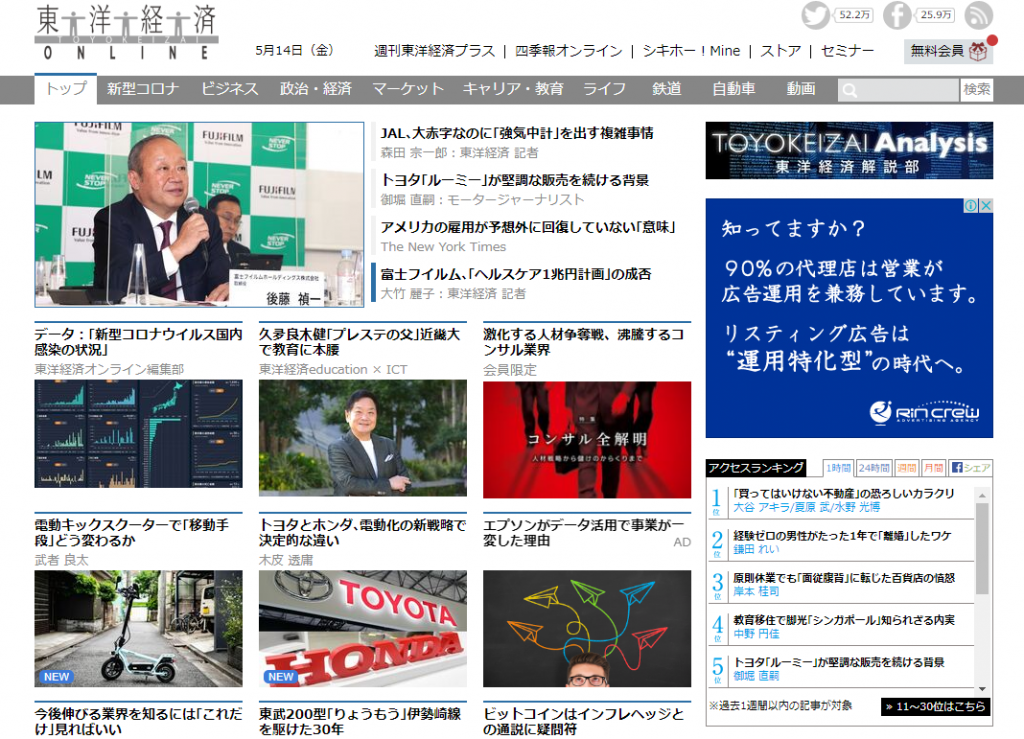Go to キャリア・教育 section
Image resolution: width=1024 pixels, height=739 pixels.
coord(513,89)
